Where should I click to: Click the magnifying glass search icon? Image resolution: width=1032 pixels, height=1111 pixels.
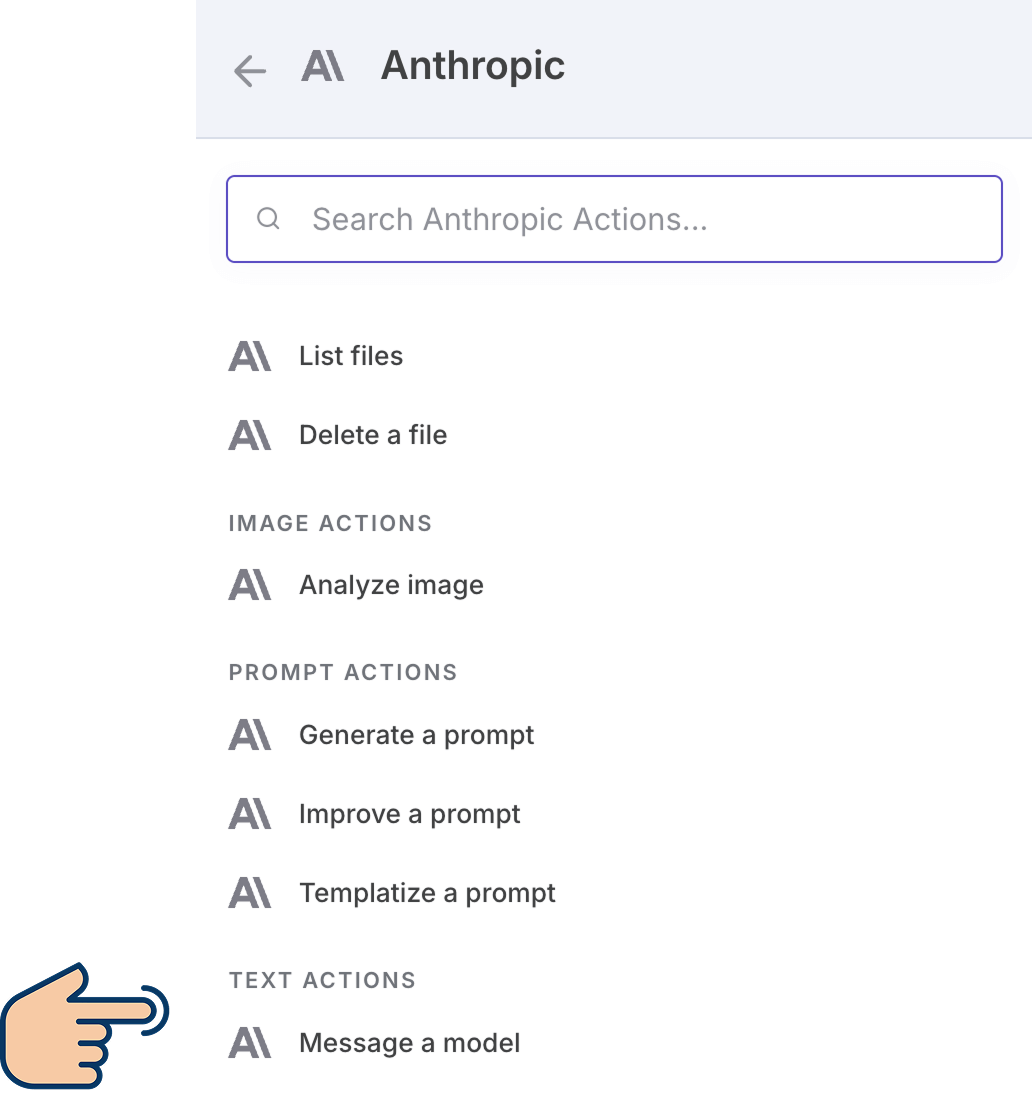click(x=268, y=219)
